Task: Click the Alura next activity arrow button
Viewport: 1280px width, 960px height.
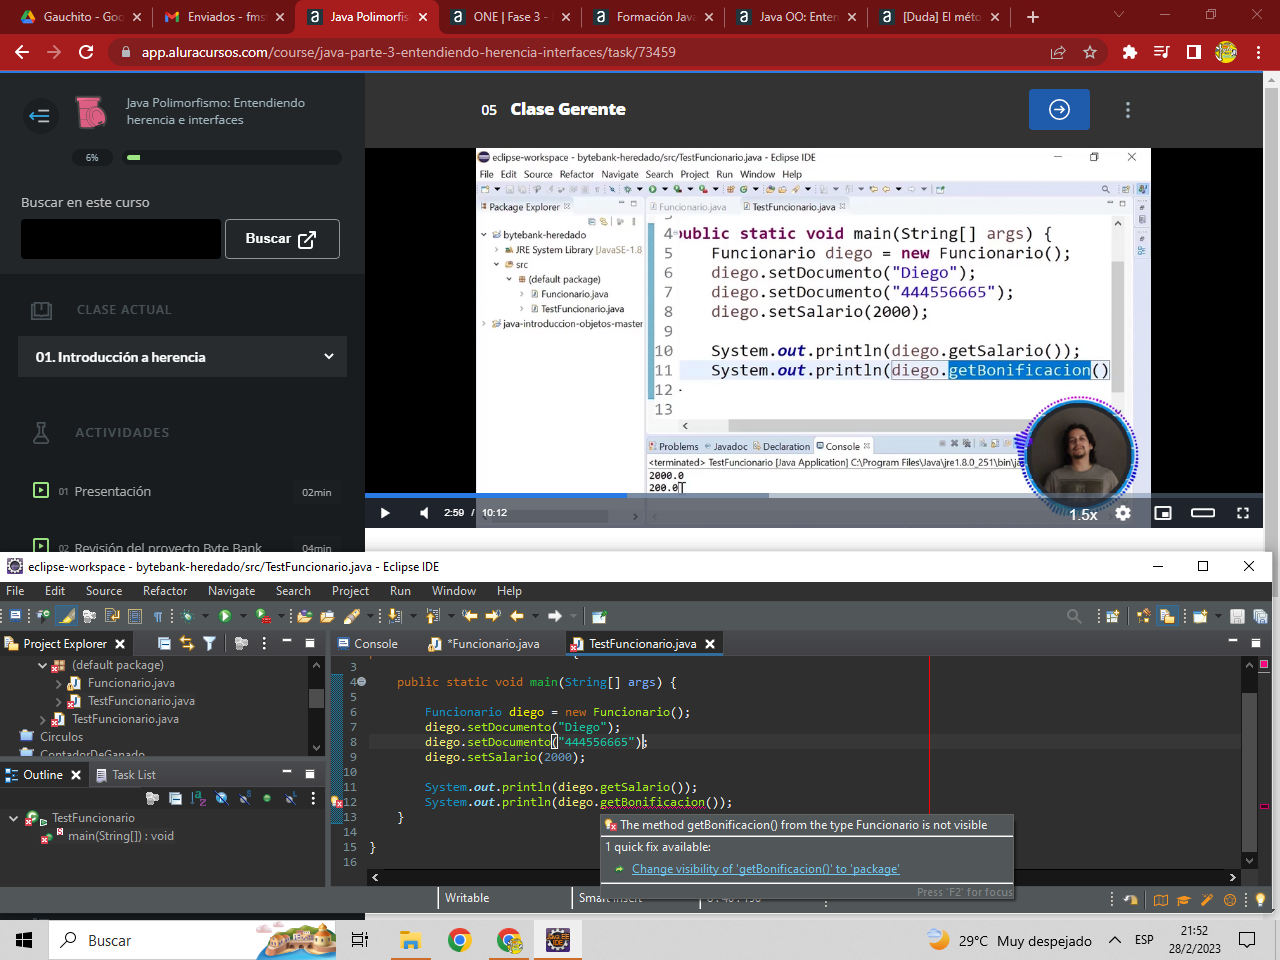Action: click(1059, 109)
